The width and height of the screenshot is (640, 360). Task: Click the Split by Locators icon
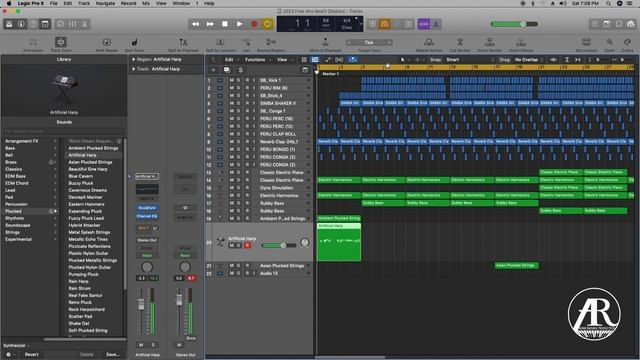pyautogui.click(x=220, y=42)
